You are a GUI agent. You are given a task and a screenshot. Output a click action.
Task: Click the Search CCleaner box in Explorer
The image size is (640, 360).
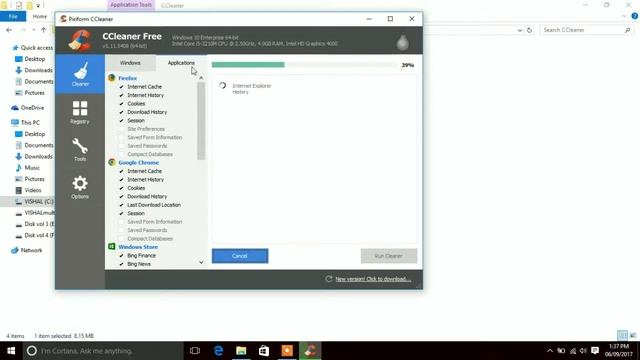[586, 30]
